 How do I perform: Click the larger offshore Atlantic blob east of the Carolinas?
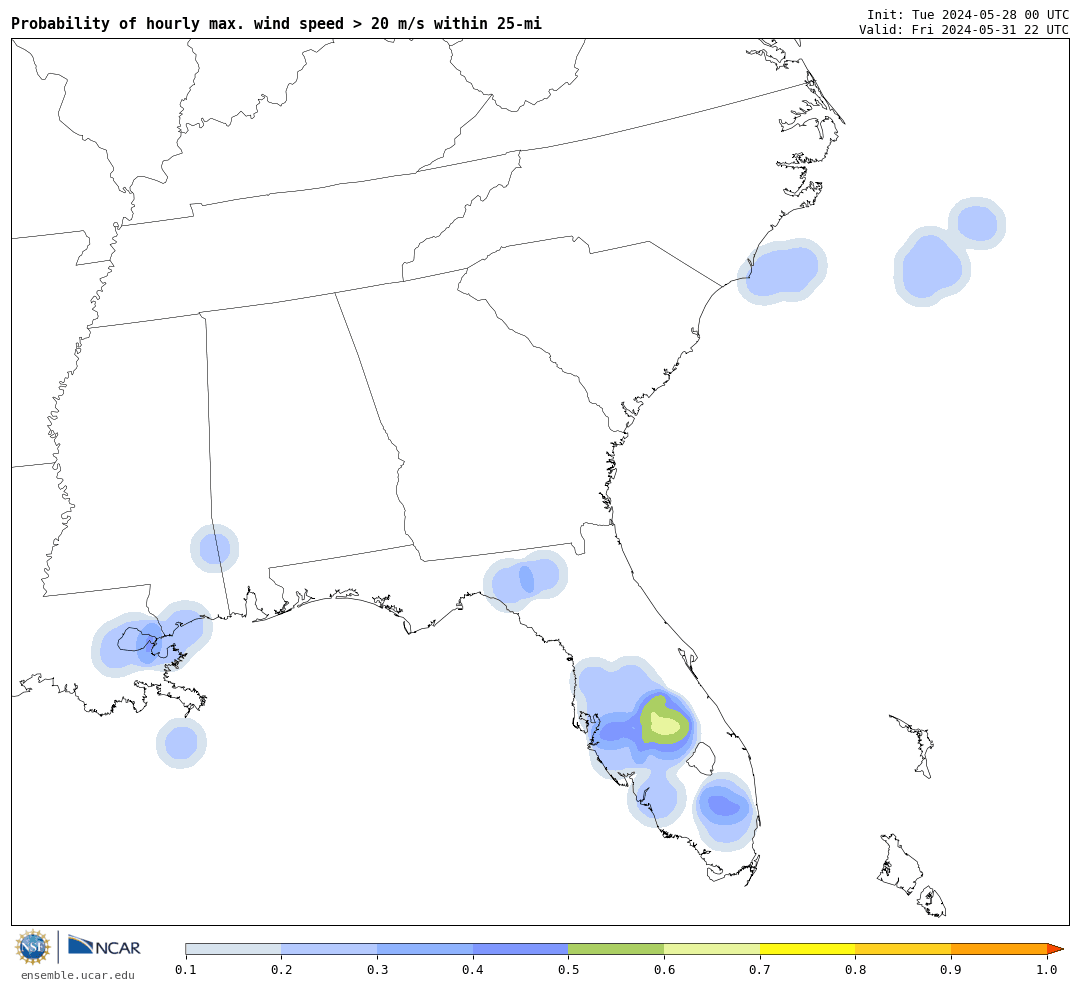click(x=932, y=267)
